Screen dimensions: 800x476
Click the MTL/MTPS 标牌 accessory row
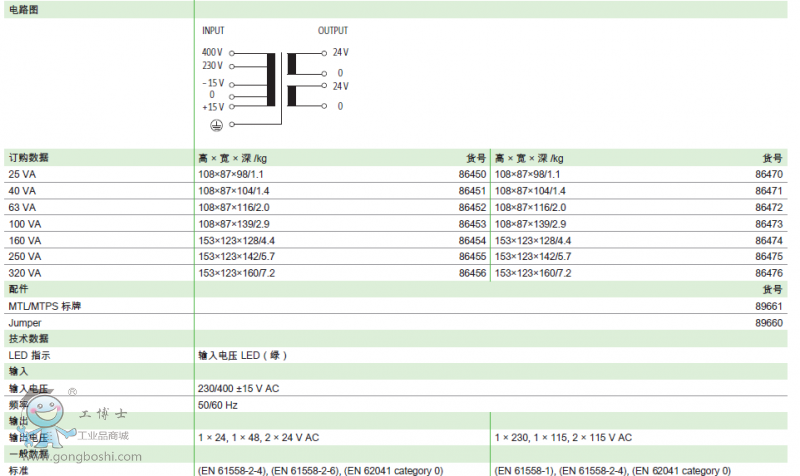[x=45, y=305]
